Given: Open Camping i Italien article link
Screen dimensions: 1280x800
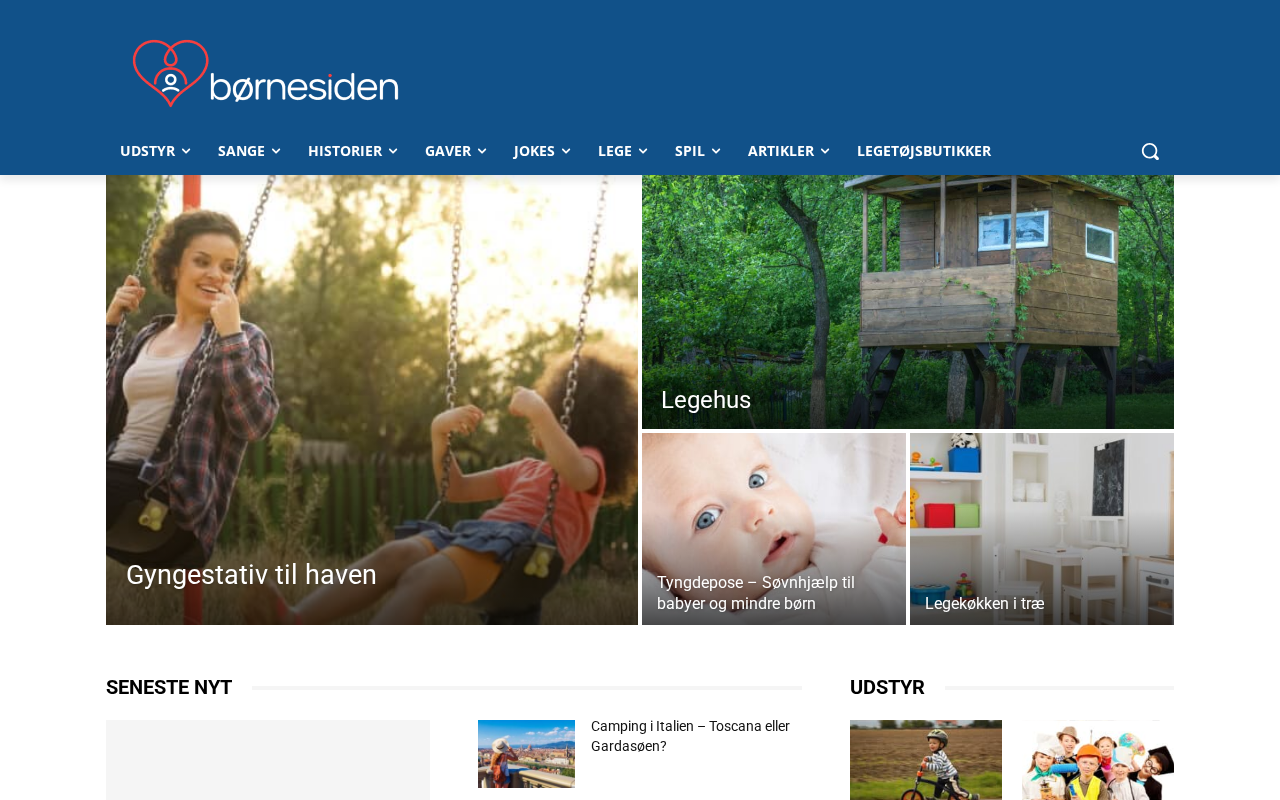Looking at the screenshot, I should pyautogui.click(x=690, y=736).
